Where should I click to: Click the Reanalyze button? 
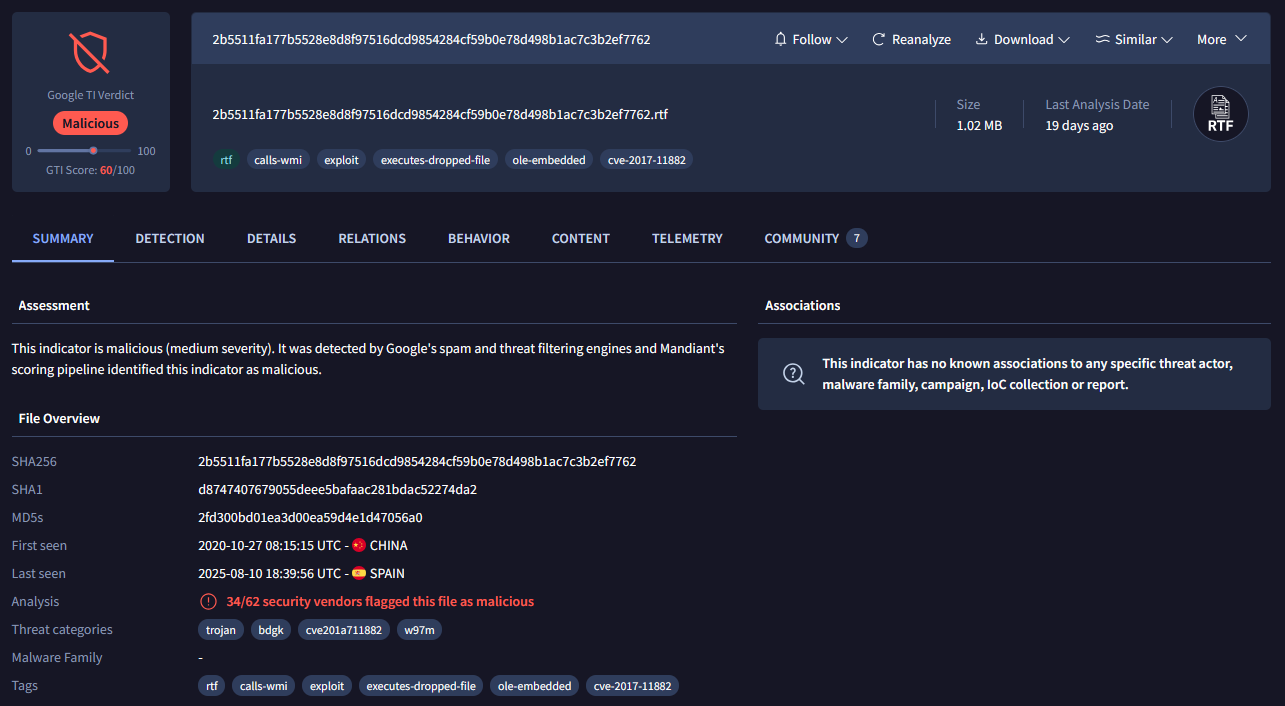[911, 39]
